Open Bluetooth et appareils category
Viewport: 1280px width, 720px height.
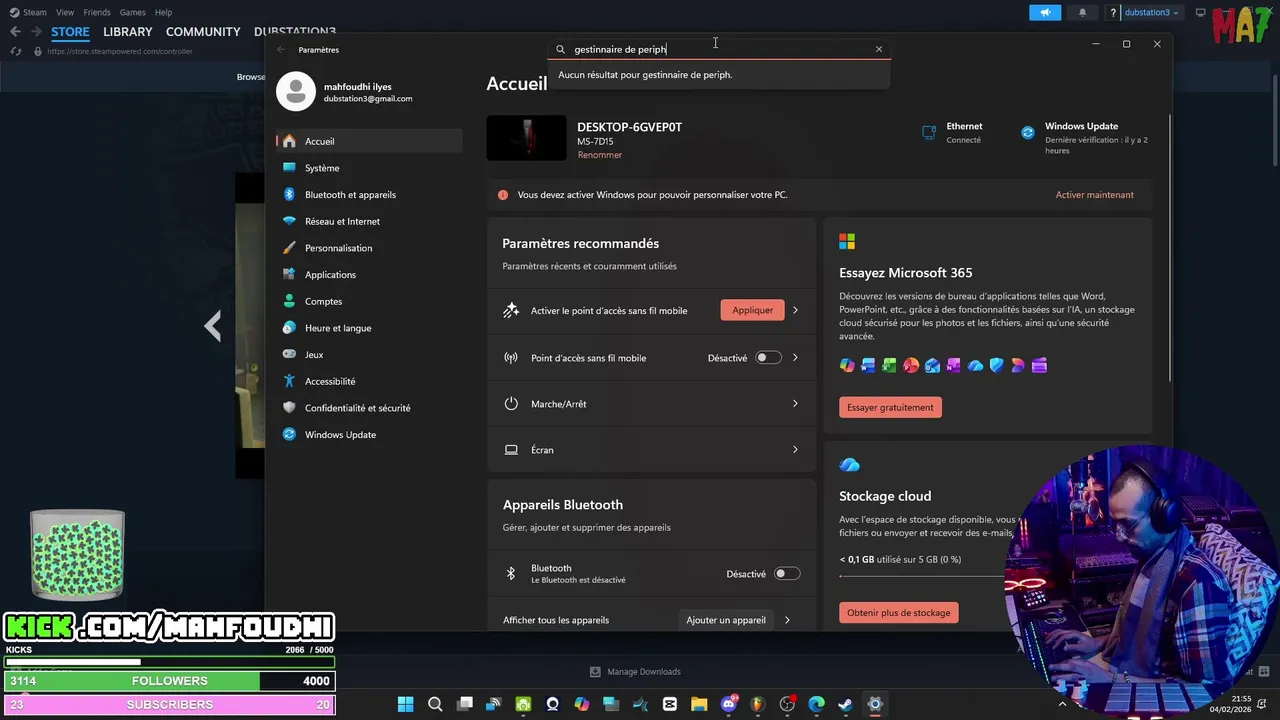369,195
